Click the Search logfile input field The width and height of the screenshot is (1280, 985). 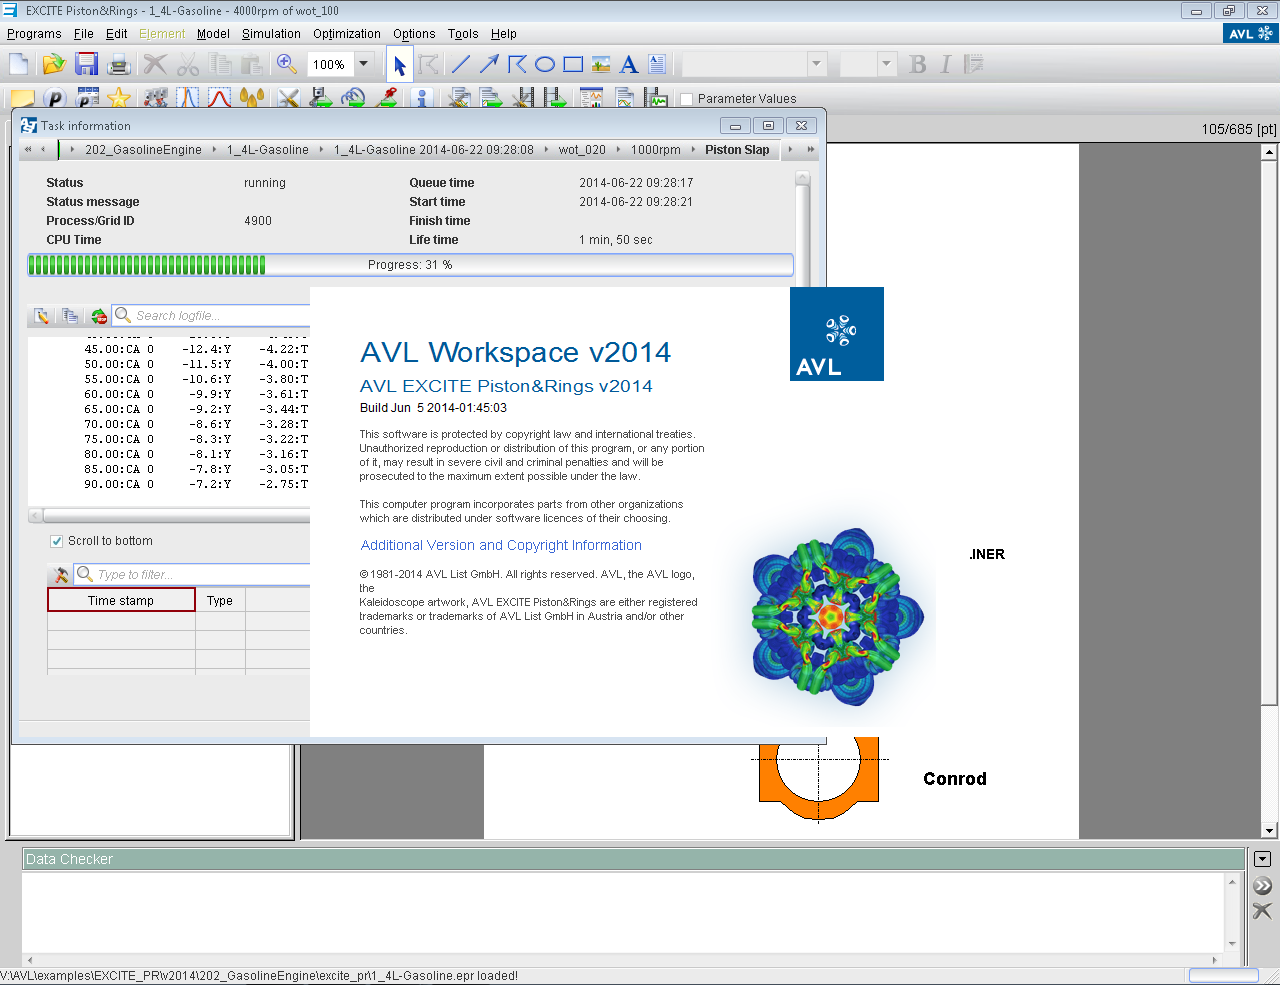point(211,316)
